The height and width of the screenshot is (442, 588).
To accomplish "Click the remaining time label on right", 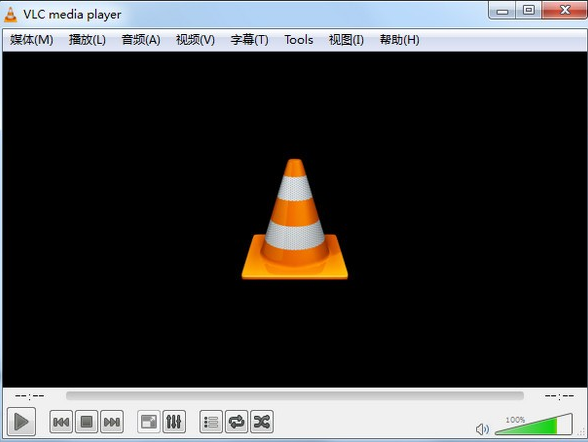I will (x=559, y=396).
